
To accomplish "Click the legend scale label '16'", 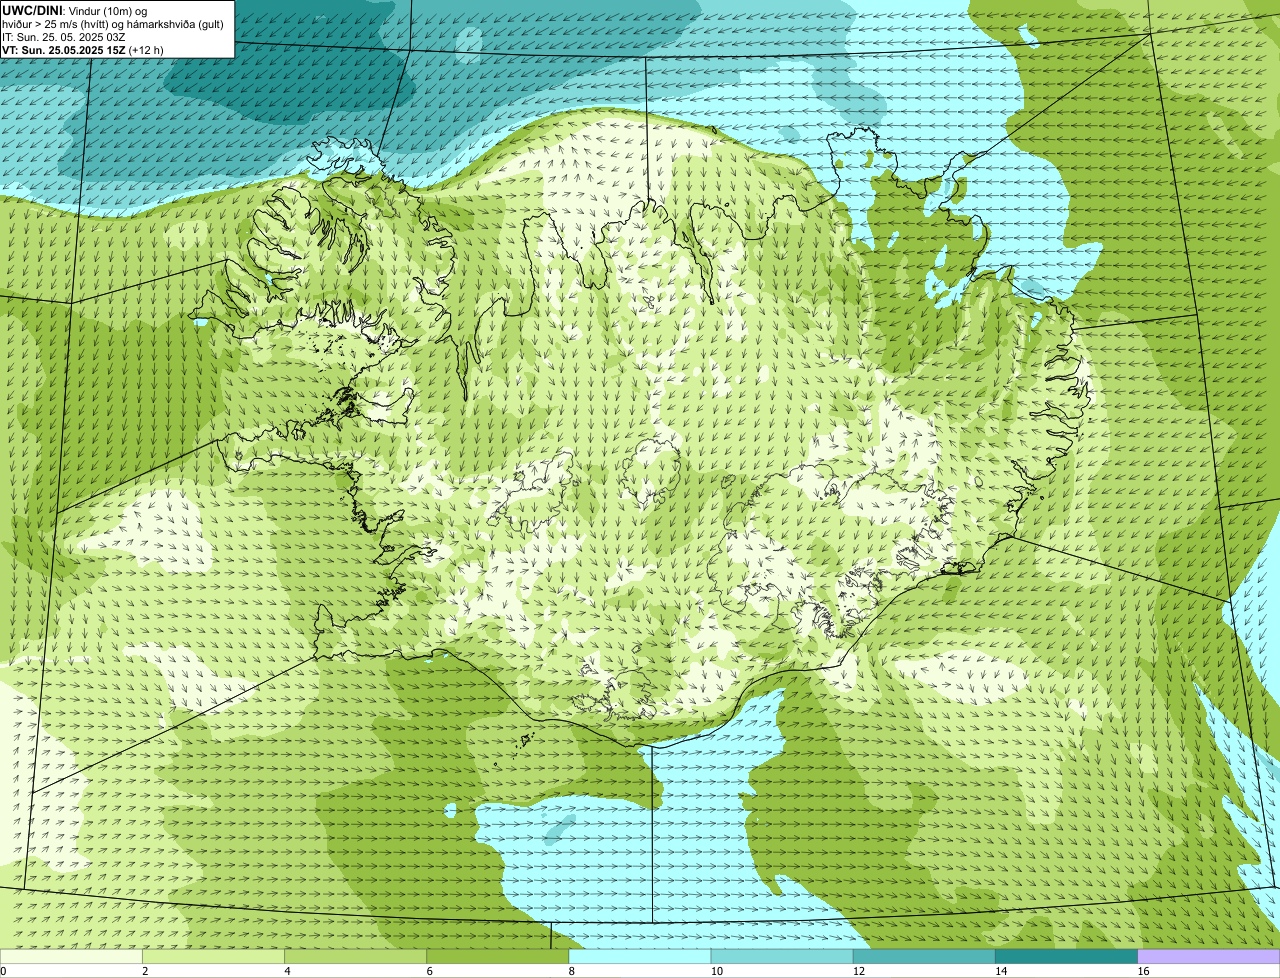I will click(x=1143, y=971).
